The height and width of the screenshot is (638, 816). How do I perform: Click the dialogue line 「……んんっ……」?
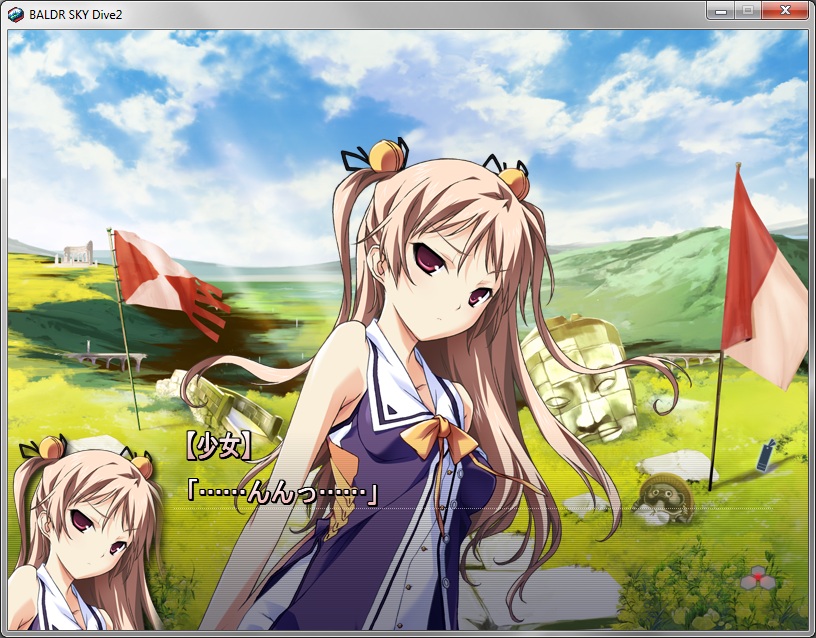tap(282, 493)
